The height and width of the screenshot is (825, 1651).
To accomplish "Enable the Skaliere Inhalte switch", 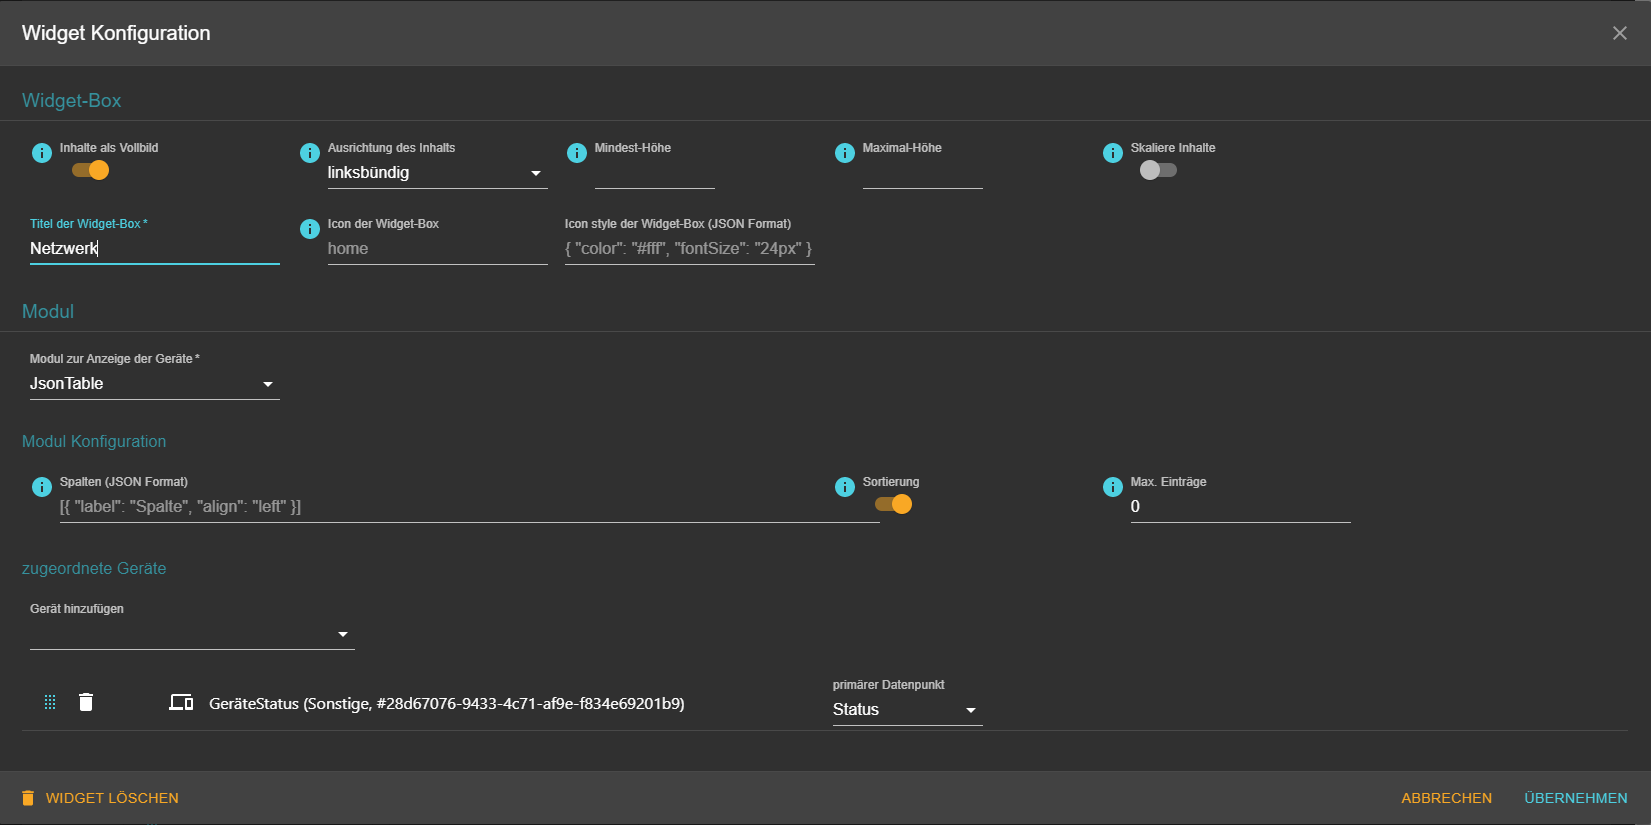I will pyautogui.click(x=1158, y=170).
